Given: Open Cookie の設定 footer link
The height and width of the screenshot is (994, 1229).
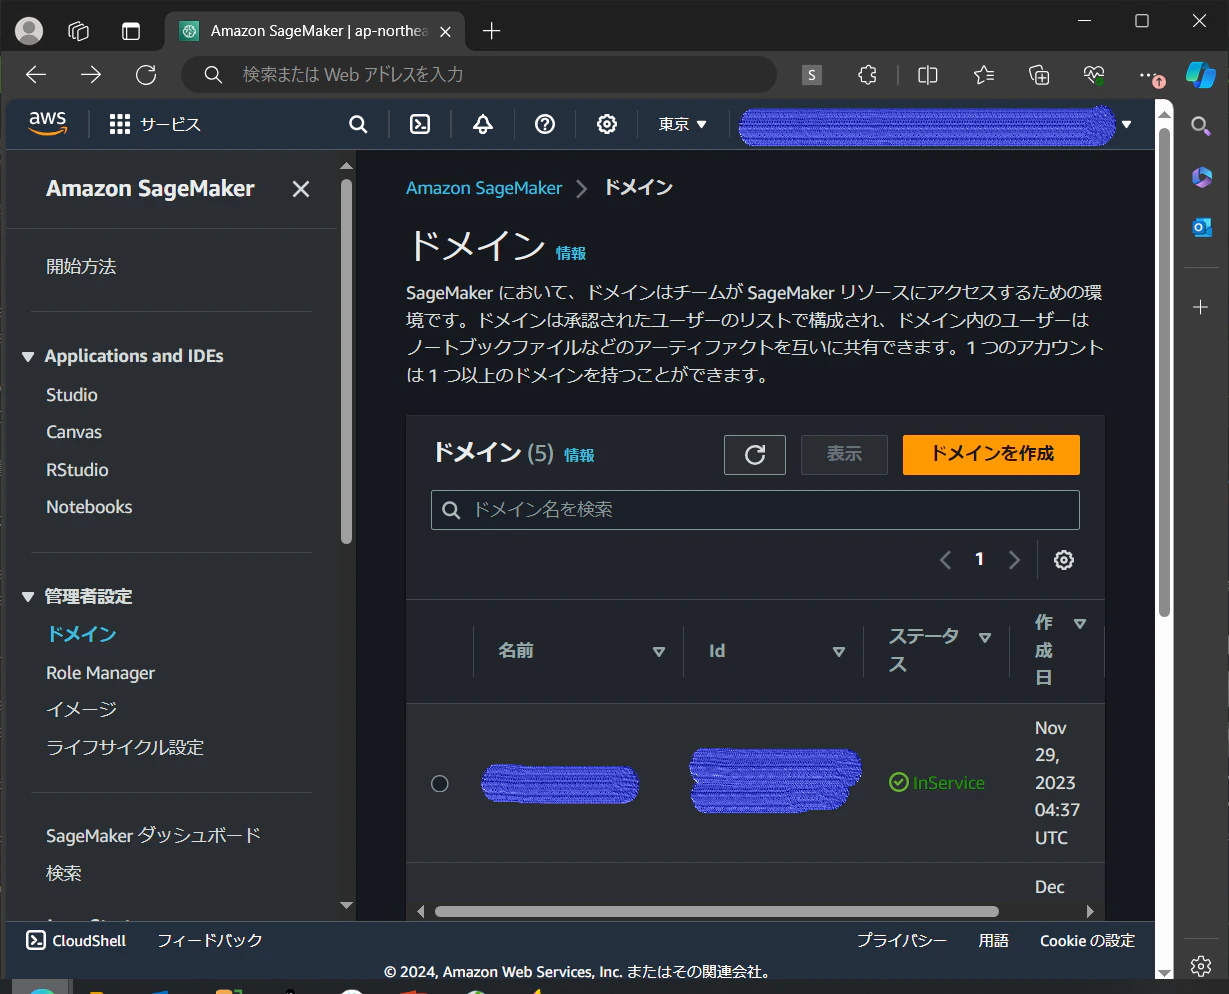Looking at the screenshot, I should coord(1087,940).
